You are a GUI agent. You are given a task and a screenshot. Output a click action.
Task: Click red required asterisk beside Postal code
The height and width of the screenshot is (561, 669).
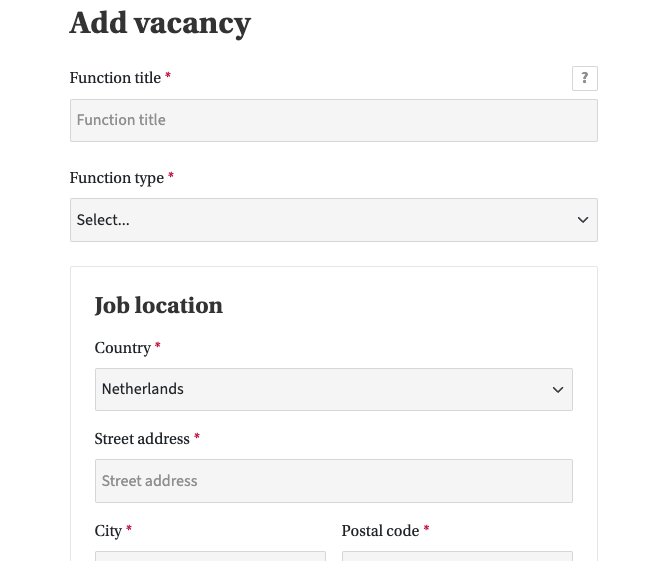[426, 530]
